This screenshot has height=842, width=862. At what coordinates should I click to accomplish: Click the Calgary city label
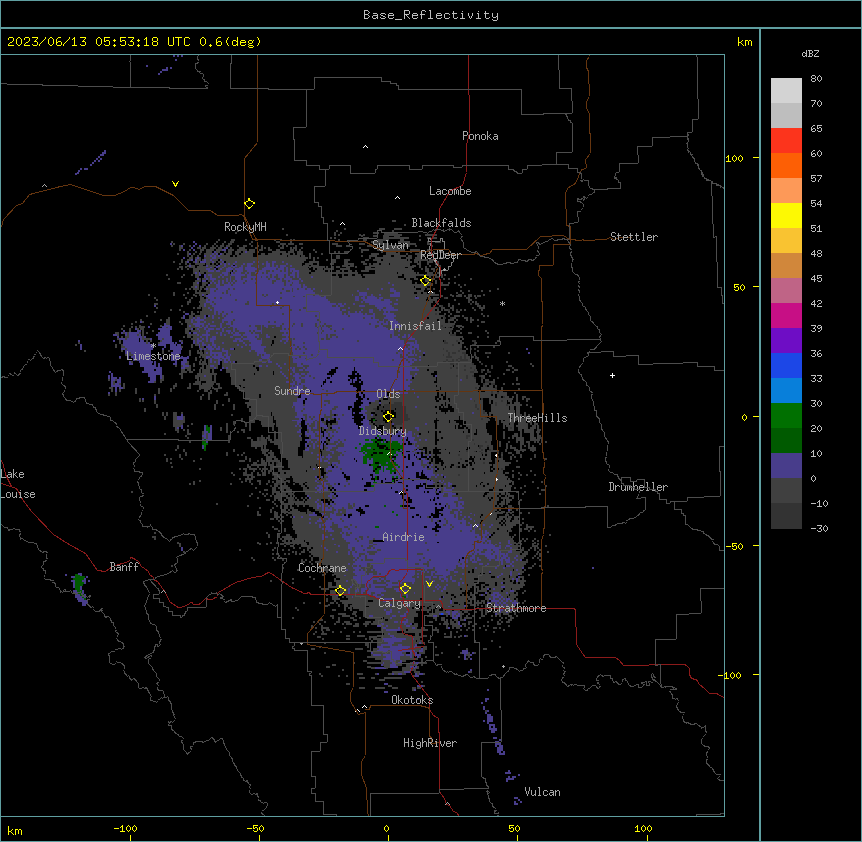[x=399, y=603]
